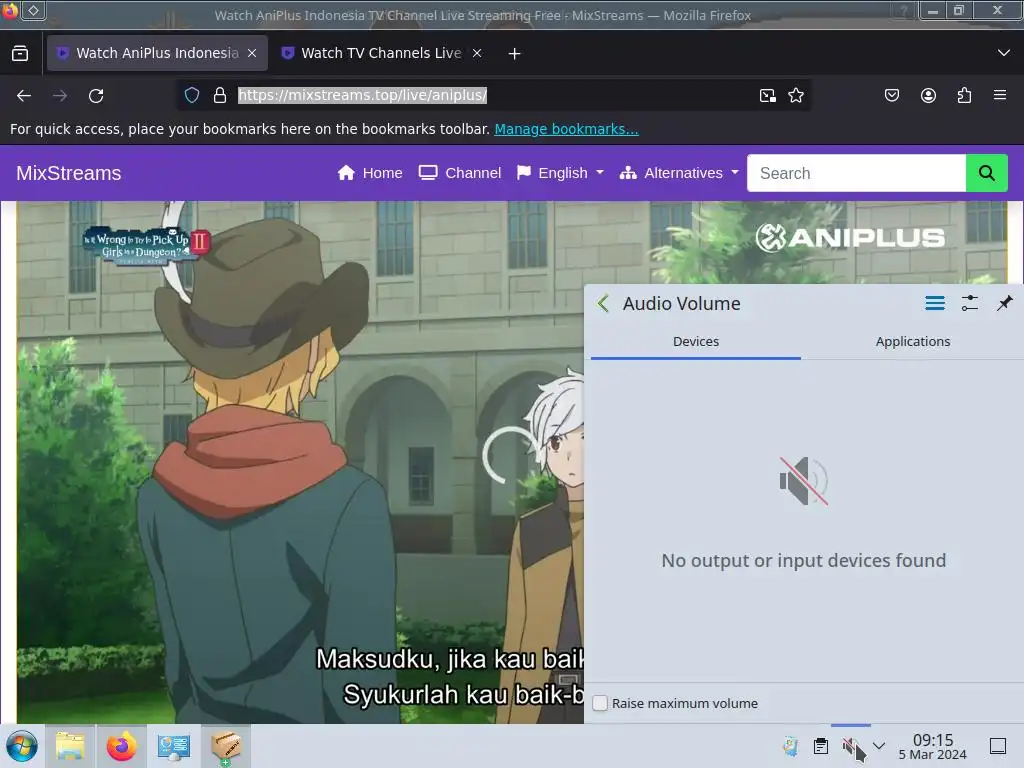The height and width of the screenshot is (768, 1024).
Task: Open Extensions puzzle icon
Action: tap(965, 96)
